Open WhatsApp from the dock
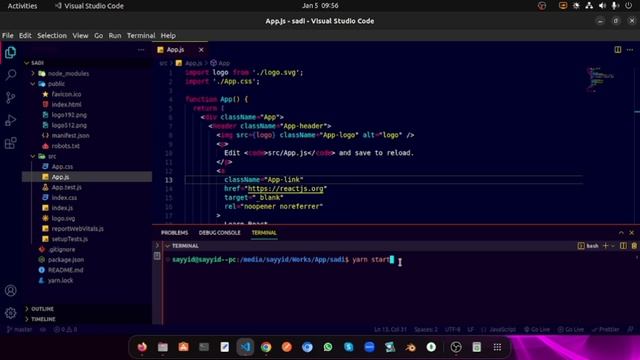Image resolution: width=640 pixels, height=360 pixels. [328, 347]
